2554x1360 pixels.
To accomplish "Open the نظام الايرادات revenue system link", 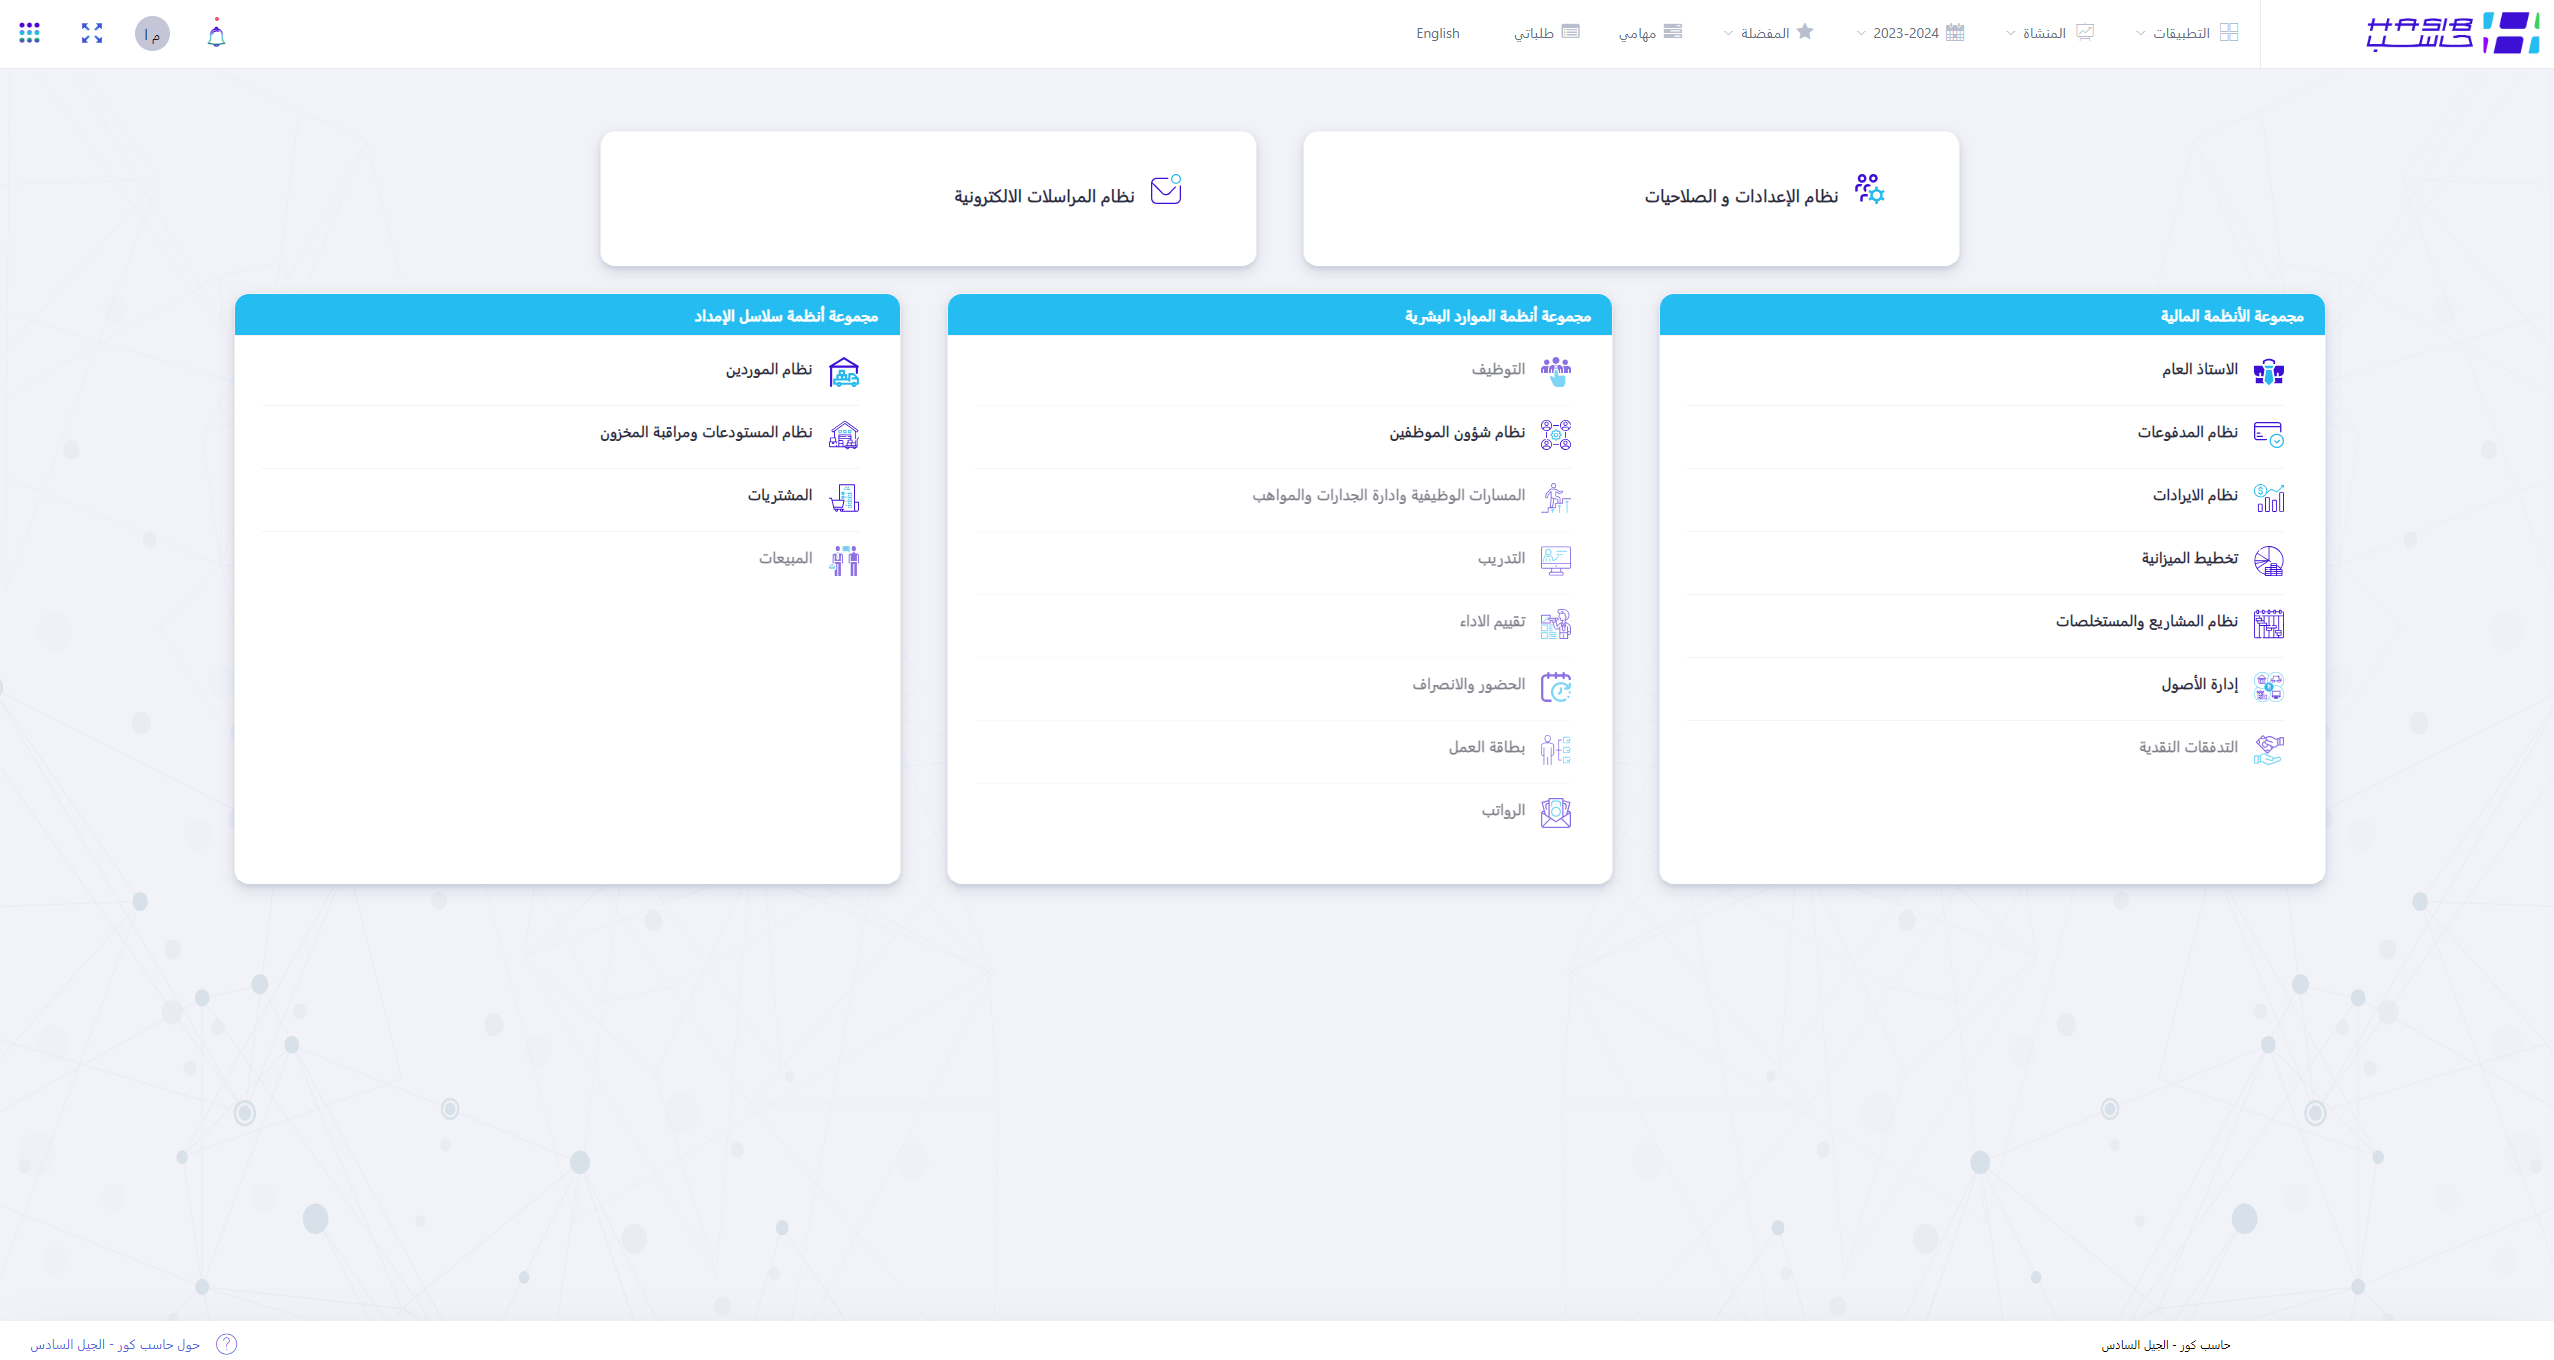I will [x=2195, y=495].
